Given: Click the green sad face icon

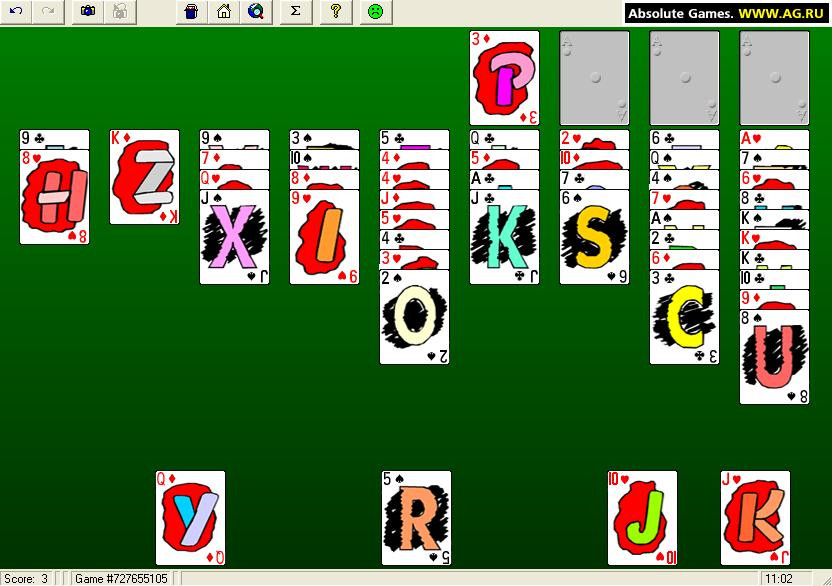Looking at the screenshot, I should (x=376, y=12).
